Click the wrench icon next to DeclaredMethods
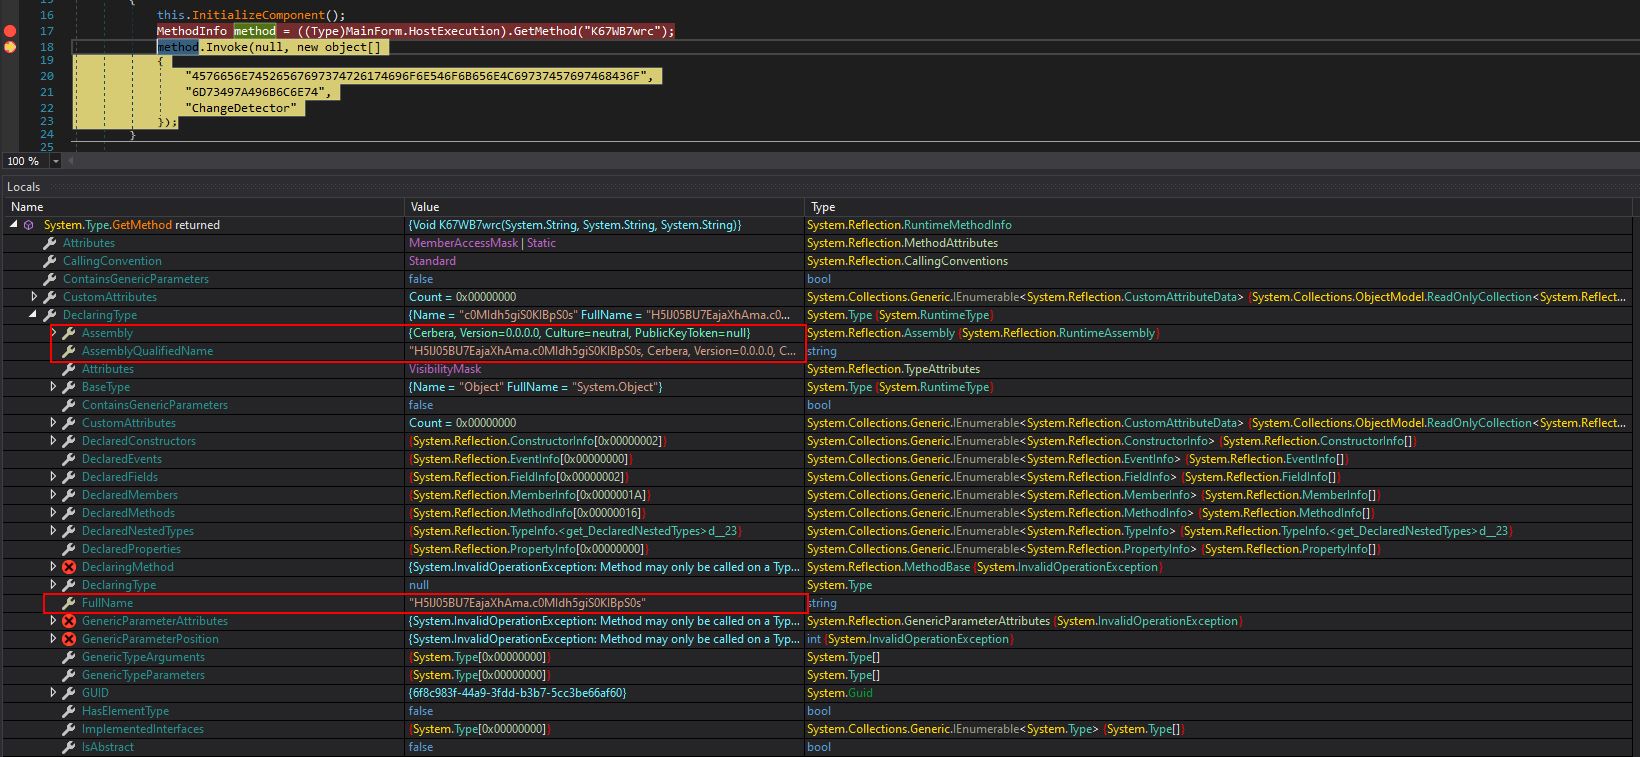The height and width of the screenshot is (757, 1640). (x=68, y=513)
